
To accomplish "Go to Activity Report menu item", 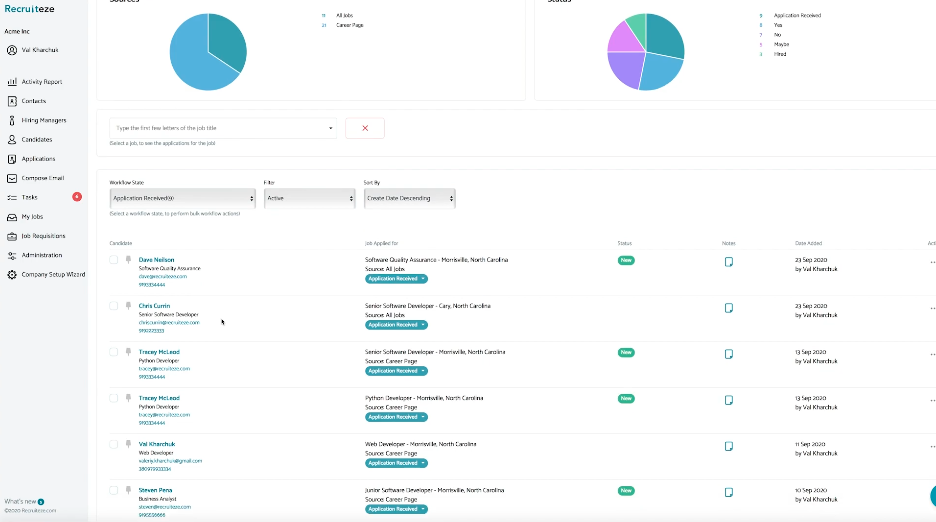I will point(42,82).
